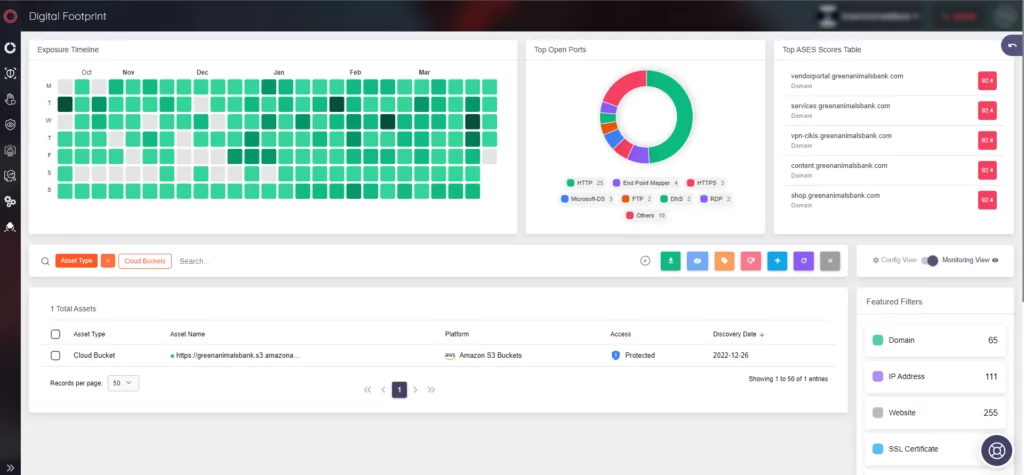Click into the Search input field
Viewport: 1024px width, 475px height.
405,261
